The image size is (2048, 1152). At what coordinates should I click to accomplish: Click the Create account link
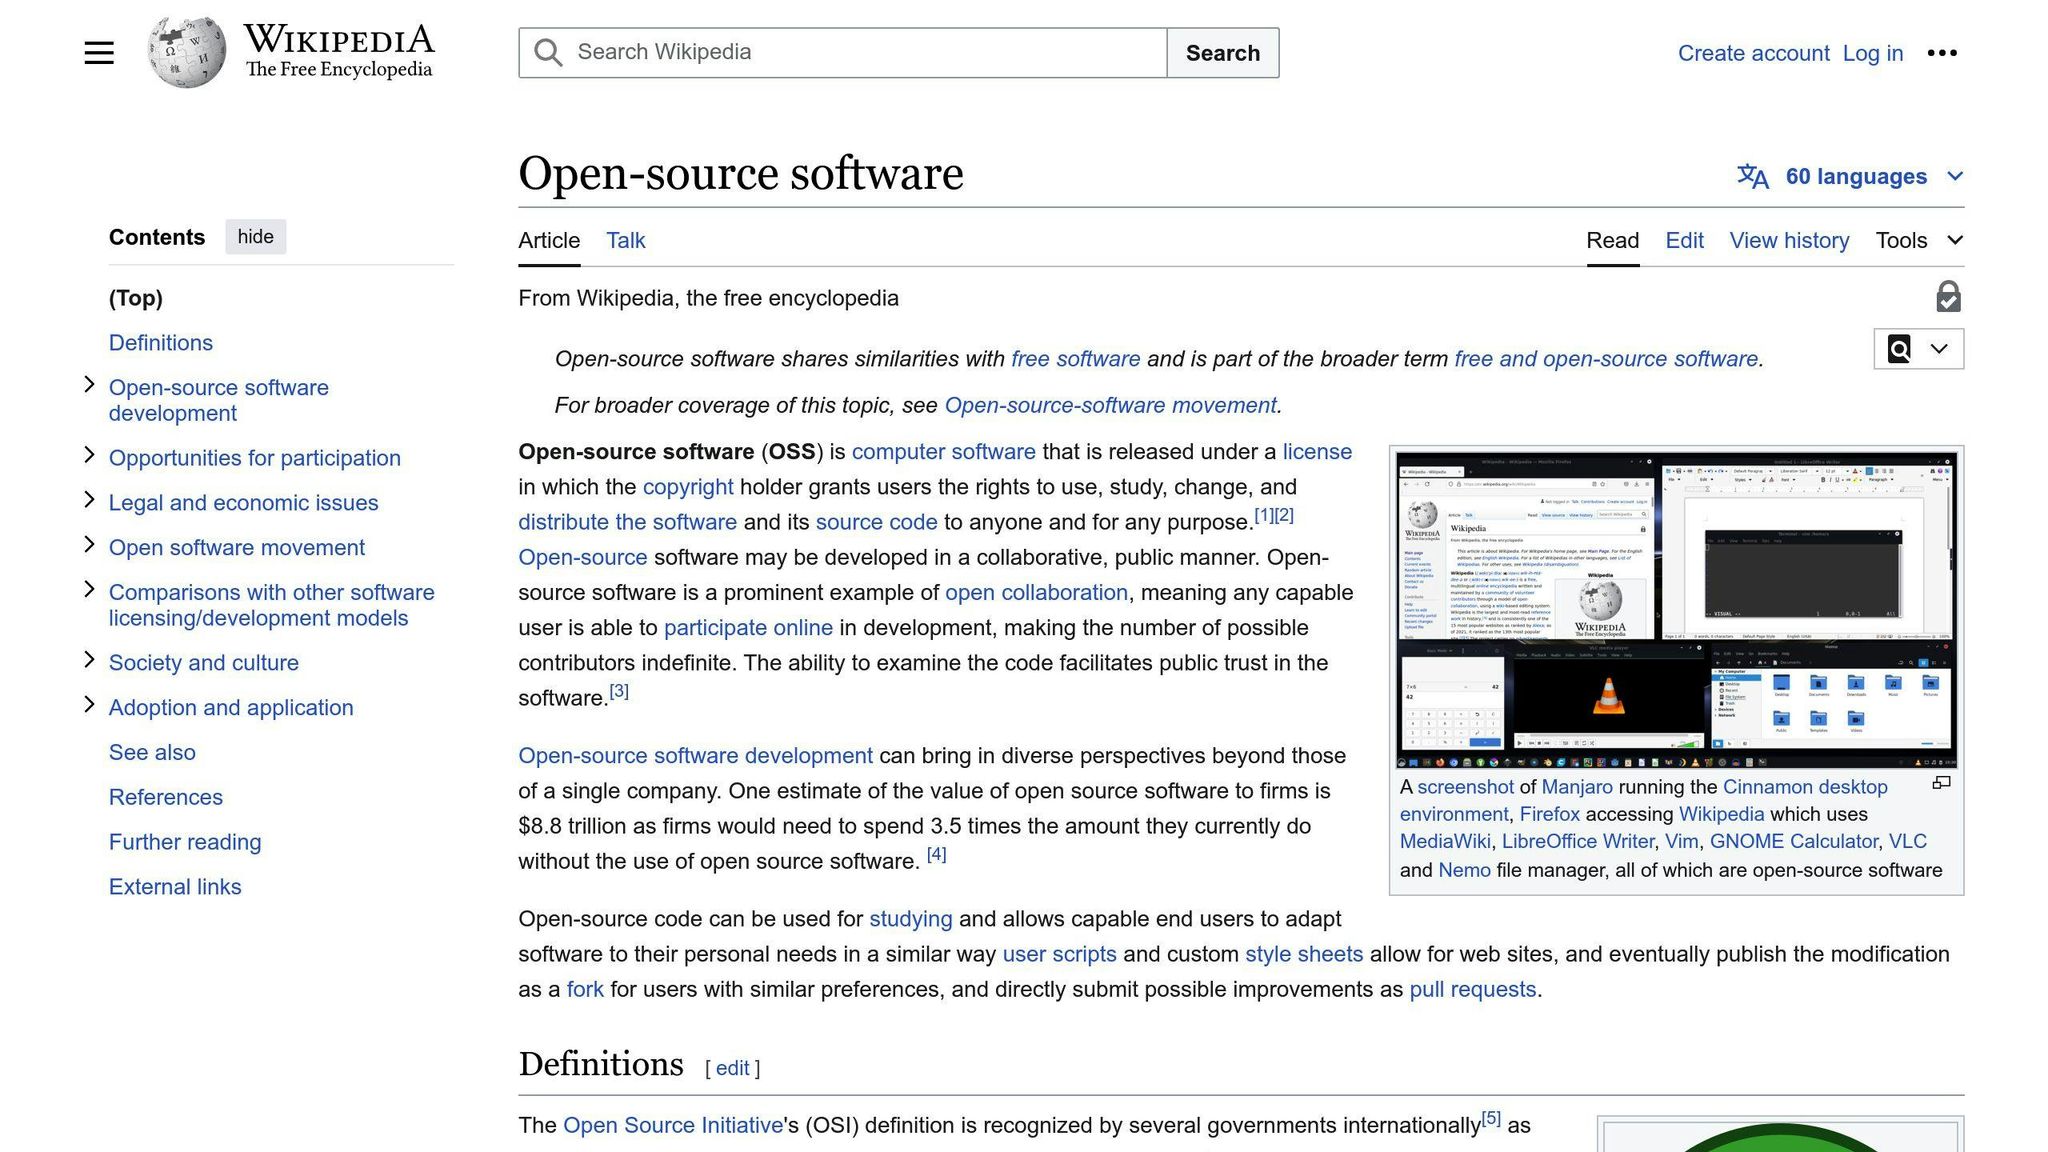[x=1753, y=53]
